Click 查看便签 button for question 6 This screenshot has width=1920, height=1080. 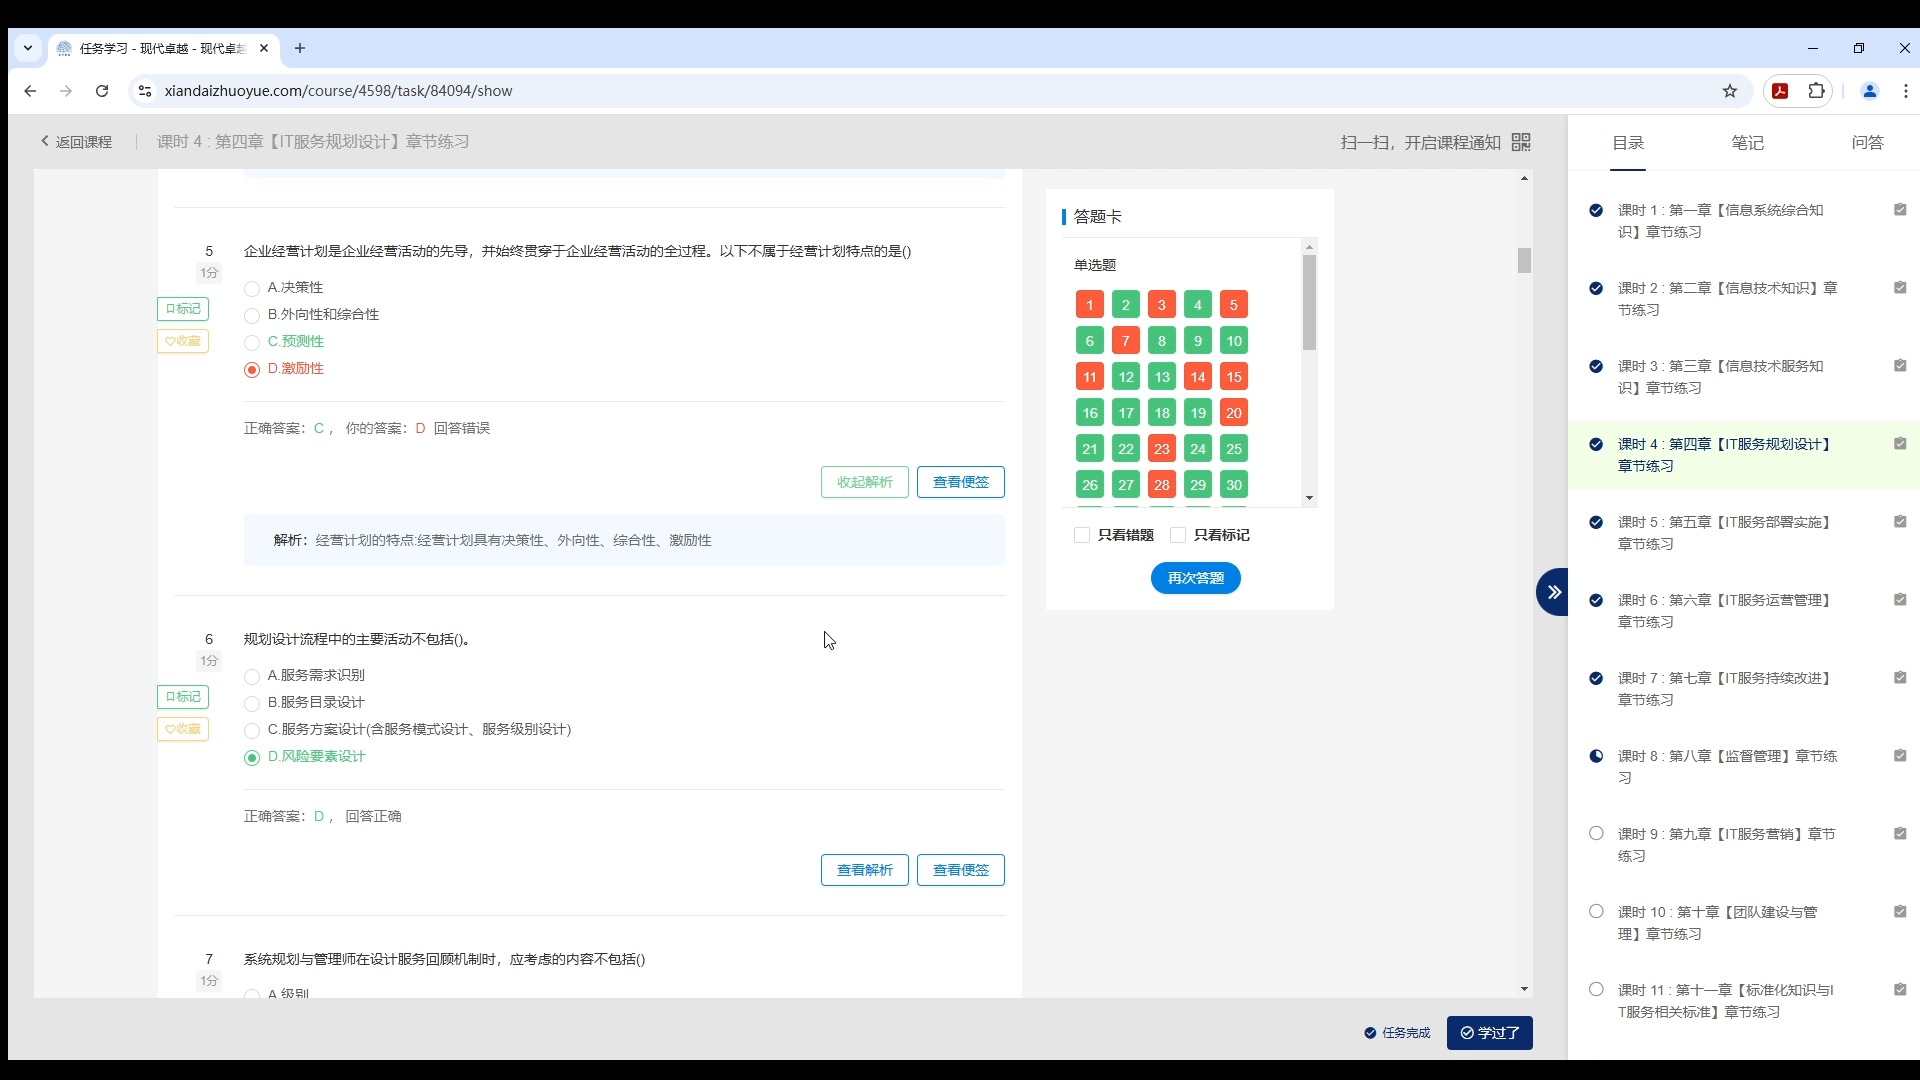click(x=961, y=870)
